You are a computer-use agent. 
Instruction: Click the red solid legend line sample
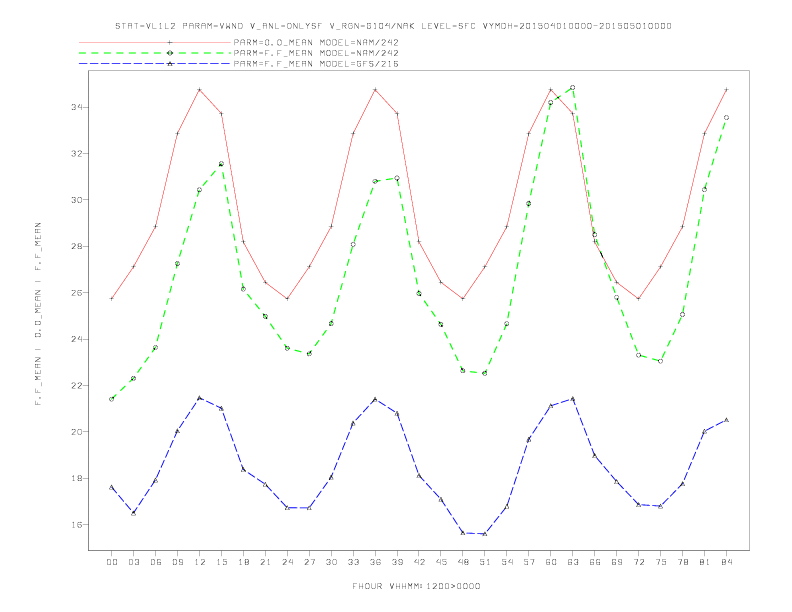click(155, 42)
